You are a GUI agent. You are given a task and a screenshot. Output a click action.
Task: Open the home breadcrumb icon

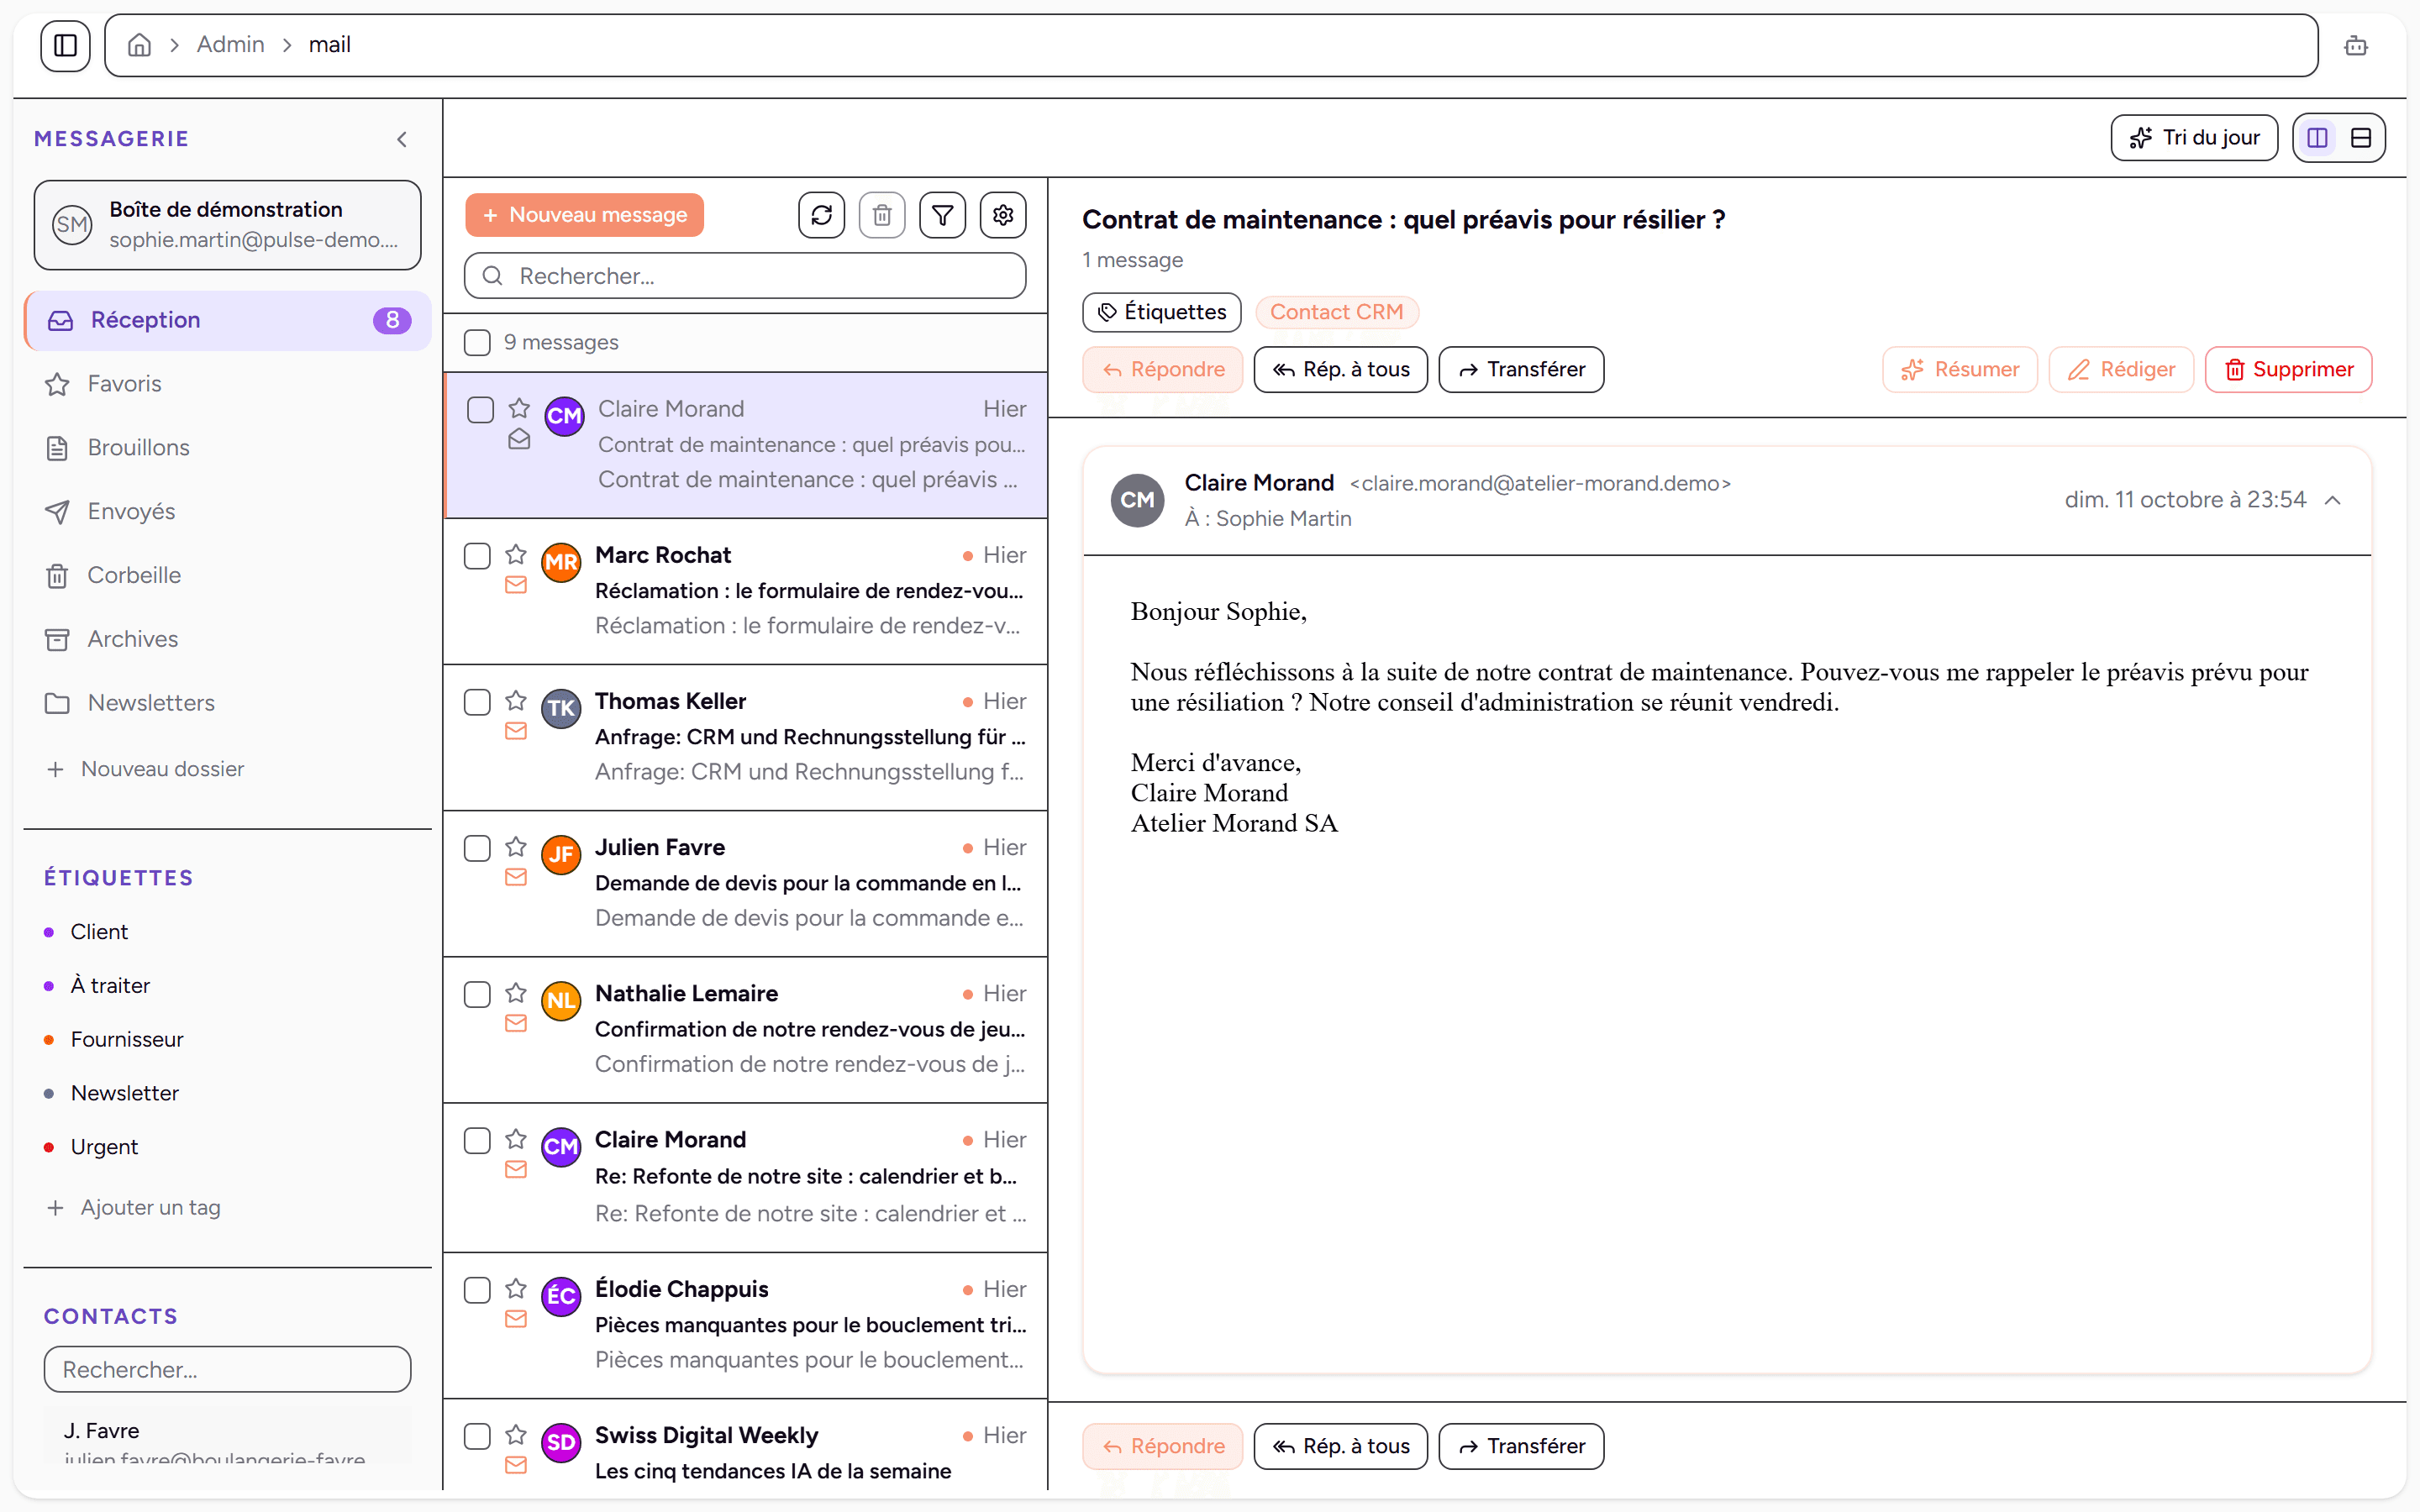[x=140, y=45]
